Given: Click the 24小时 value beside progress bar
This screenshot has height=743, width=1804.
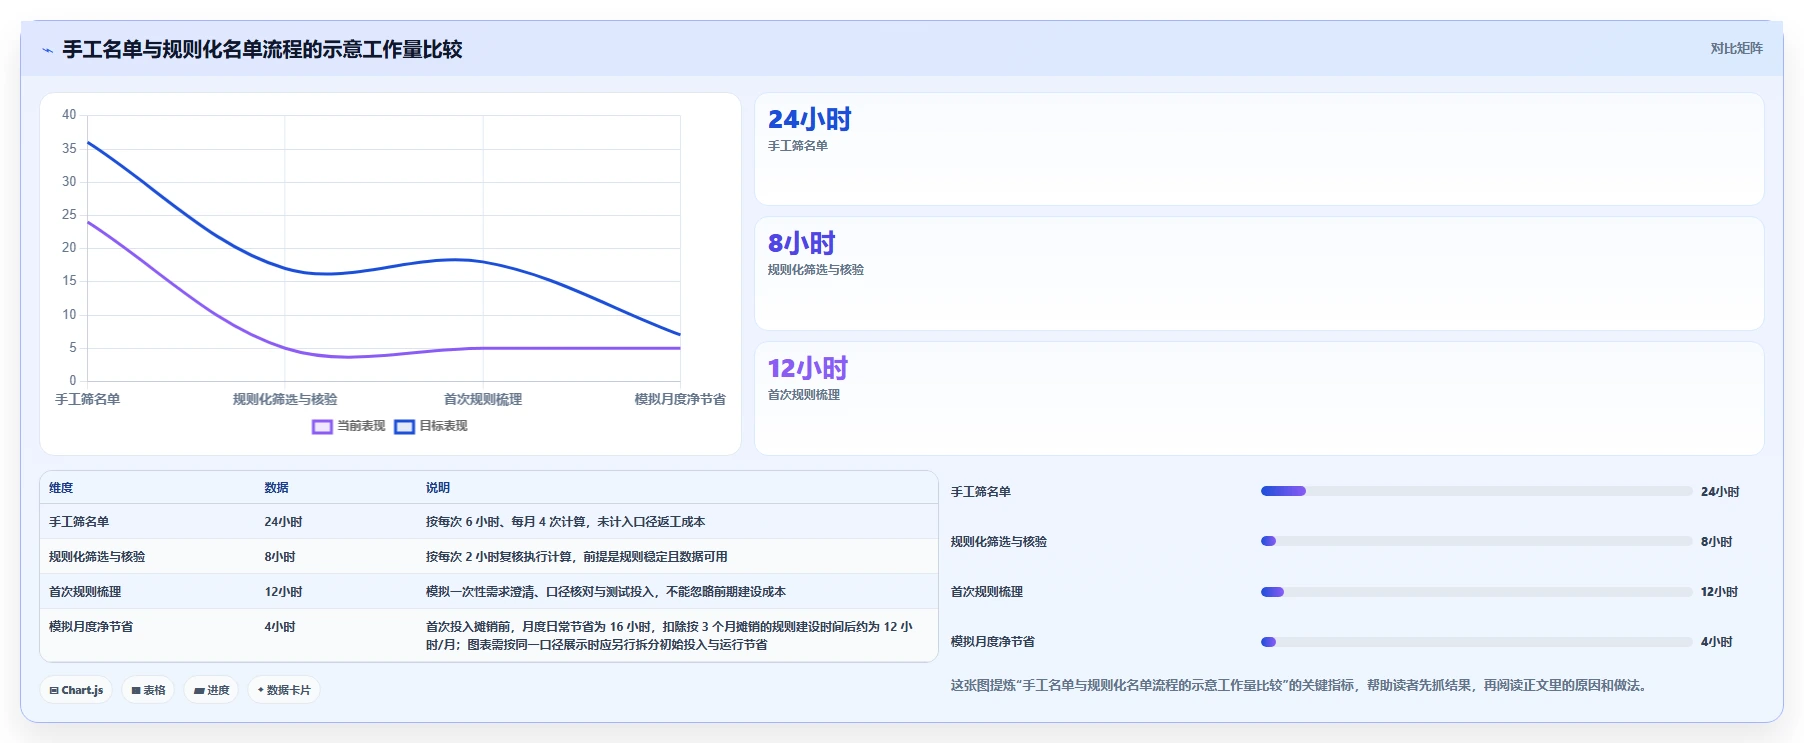Looking at the screenshot, I should pyautogui.click(x=1720, y=492).
